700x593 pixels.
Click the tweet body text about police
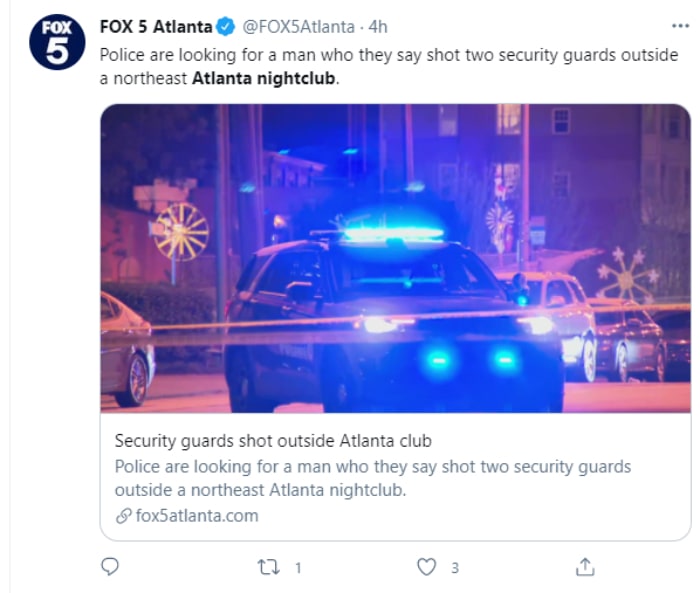pyautogui.click(x=389, y=67)
